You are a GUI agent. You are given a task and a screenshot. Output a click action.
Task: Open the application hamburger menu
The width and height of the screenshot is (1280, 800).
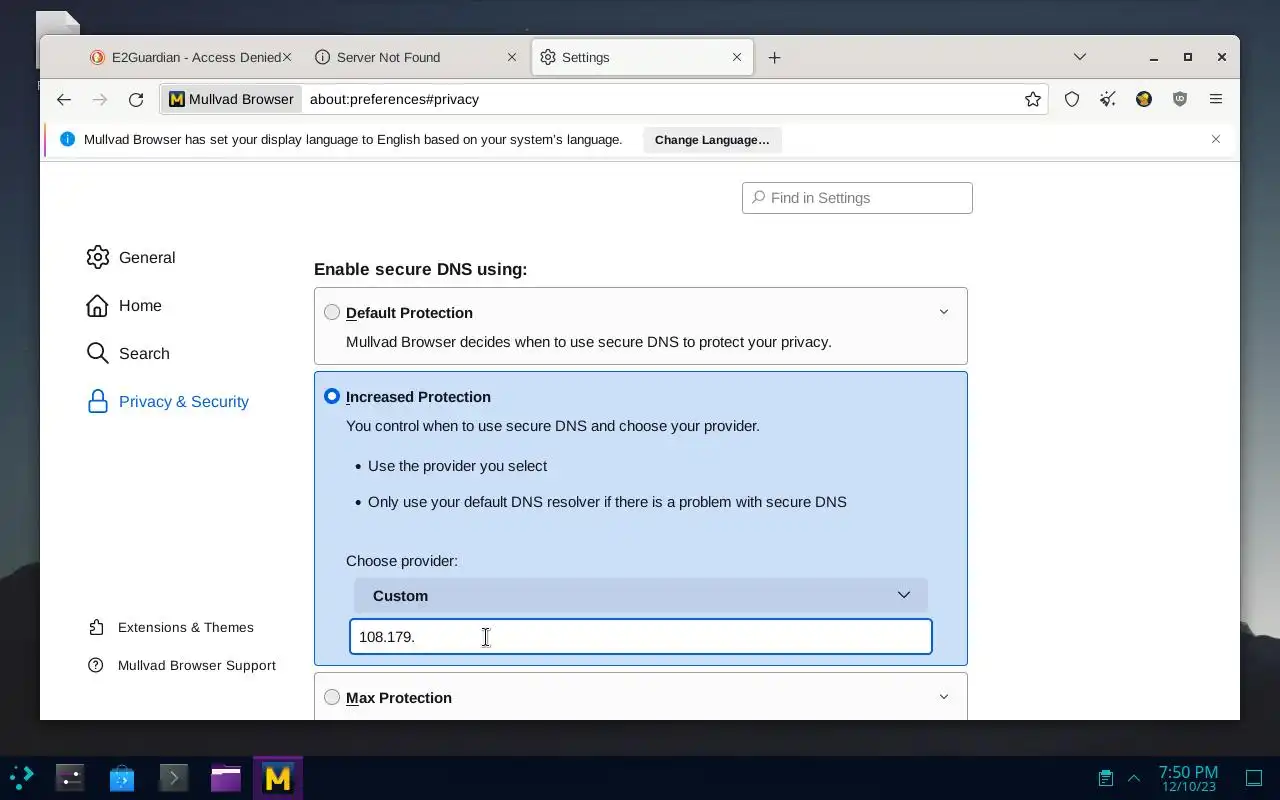(1216, 99)
